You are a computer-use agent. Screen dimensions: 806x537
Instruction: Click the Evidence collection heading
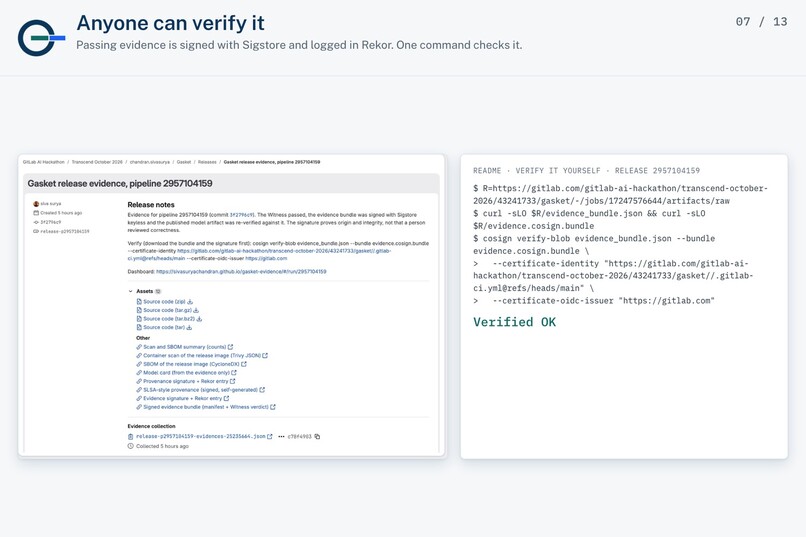151,426
